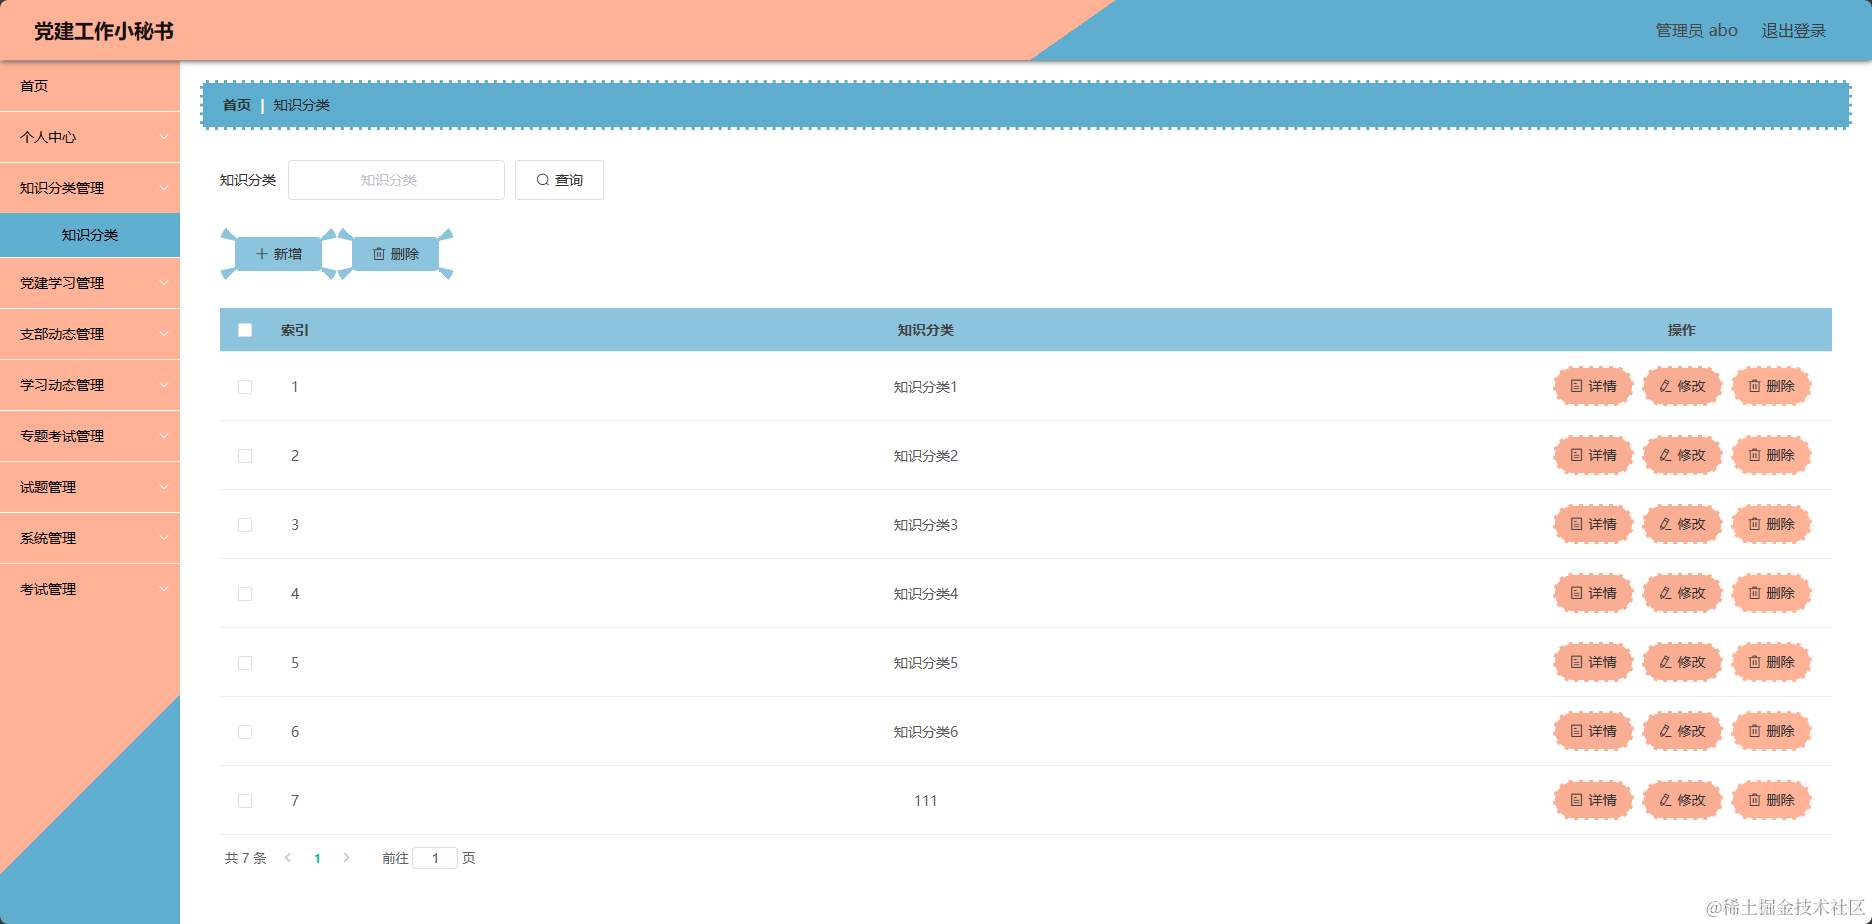Expand the 专题考试管理 menu
1872x924 pixels.
90,436
